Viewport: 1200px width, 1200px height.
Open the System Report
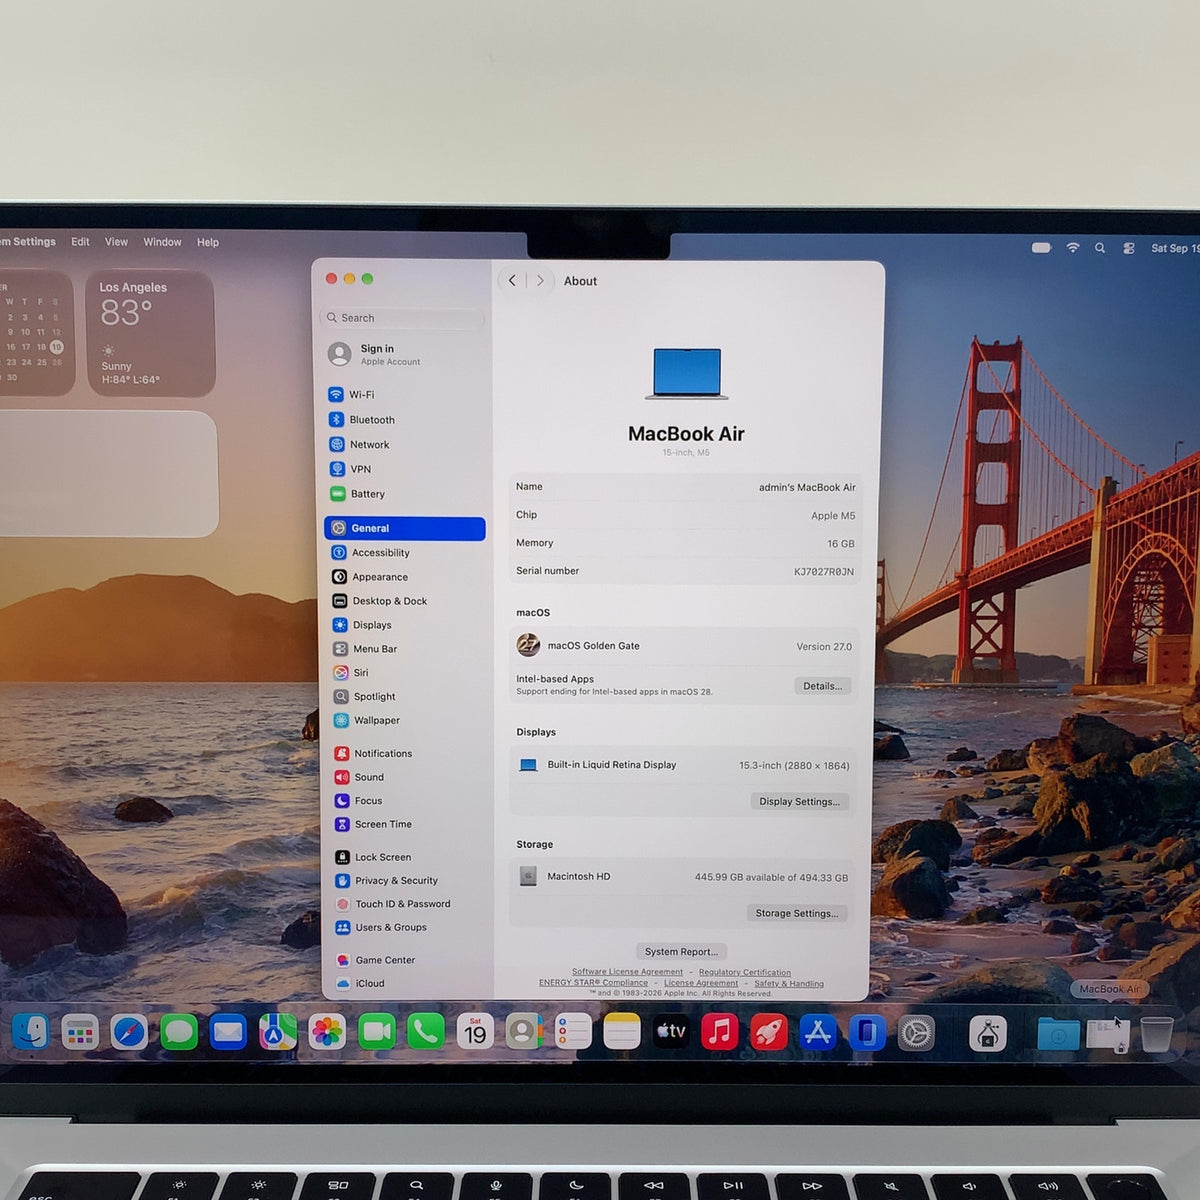tap(681, 951)
